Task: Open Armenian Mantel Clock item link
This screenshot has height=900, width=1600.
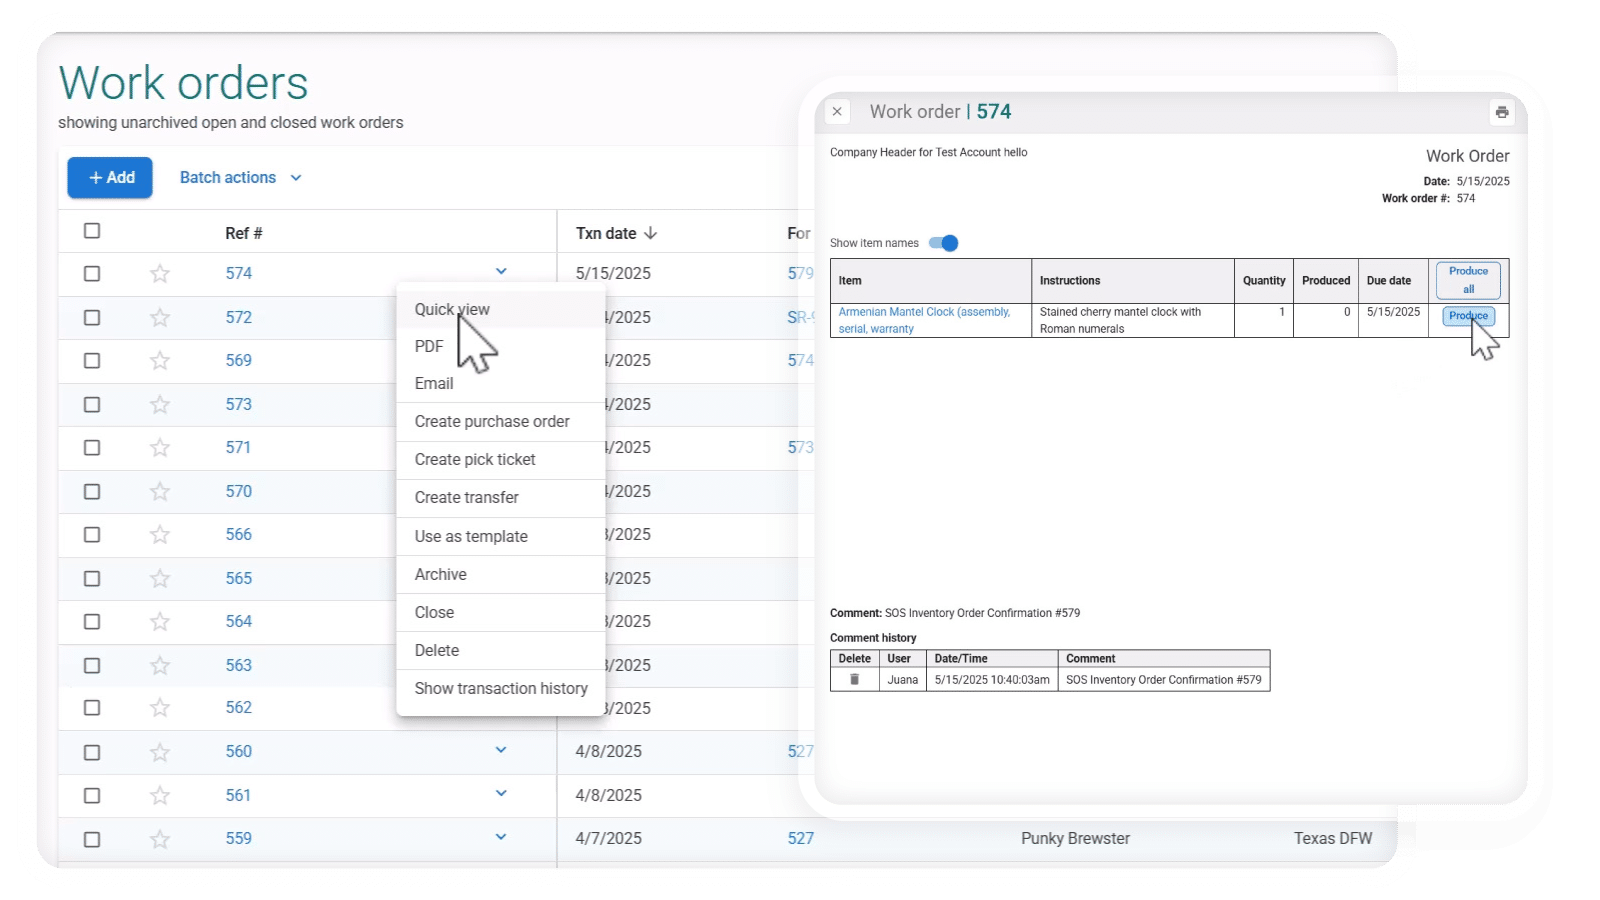Action: click(924, 320)
